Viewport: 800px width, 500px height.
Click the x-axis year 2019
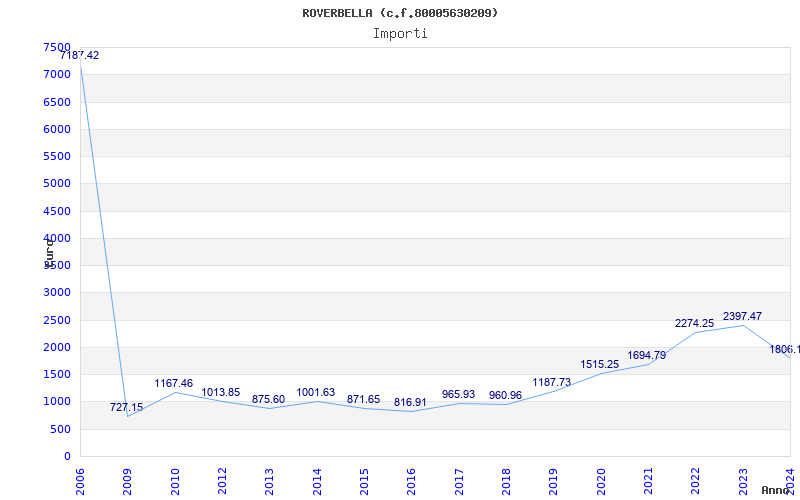pyautogui.click(x=554, y=482)
